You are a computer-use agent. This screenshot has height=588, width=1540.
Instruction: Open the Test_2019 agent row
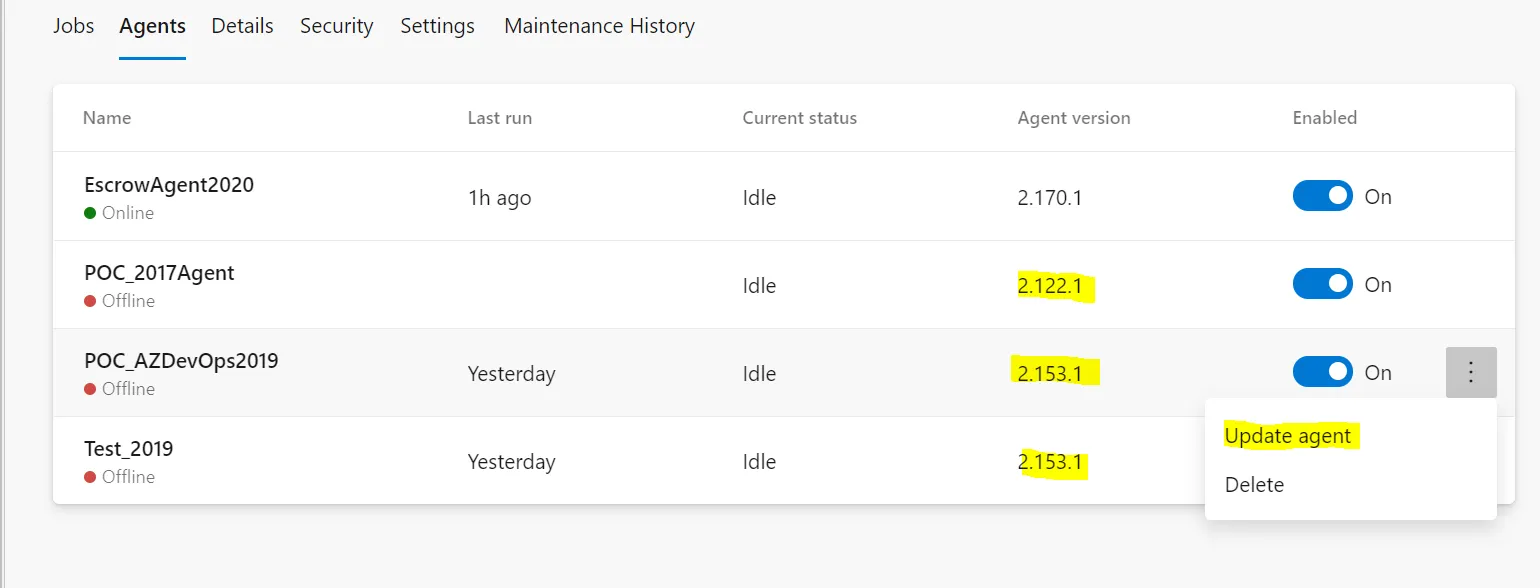click(x=129, y=449)
